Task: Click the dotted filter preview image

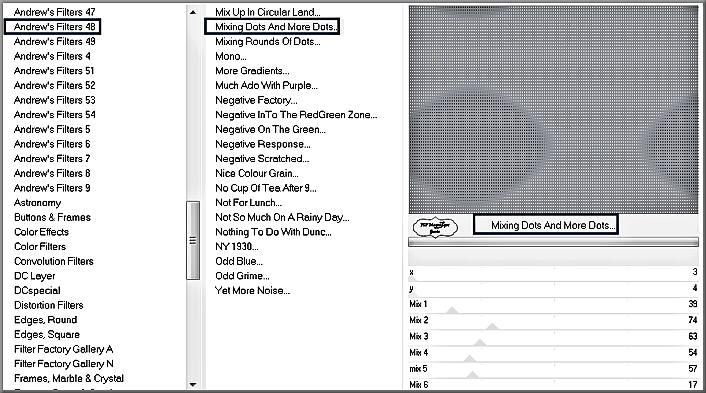Action: (553, 109)
